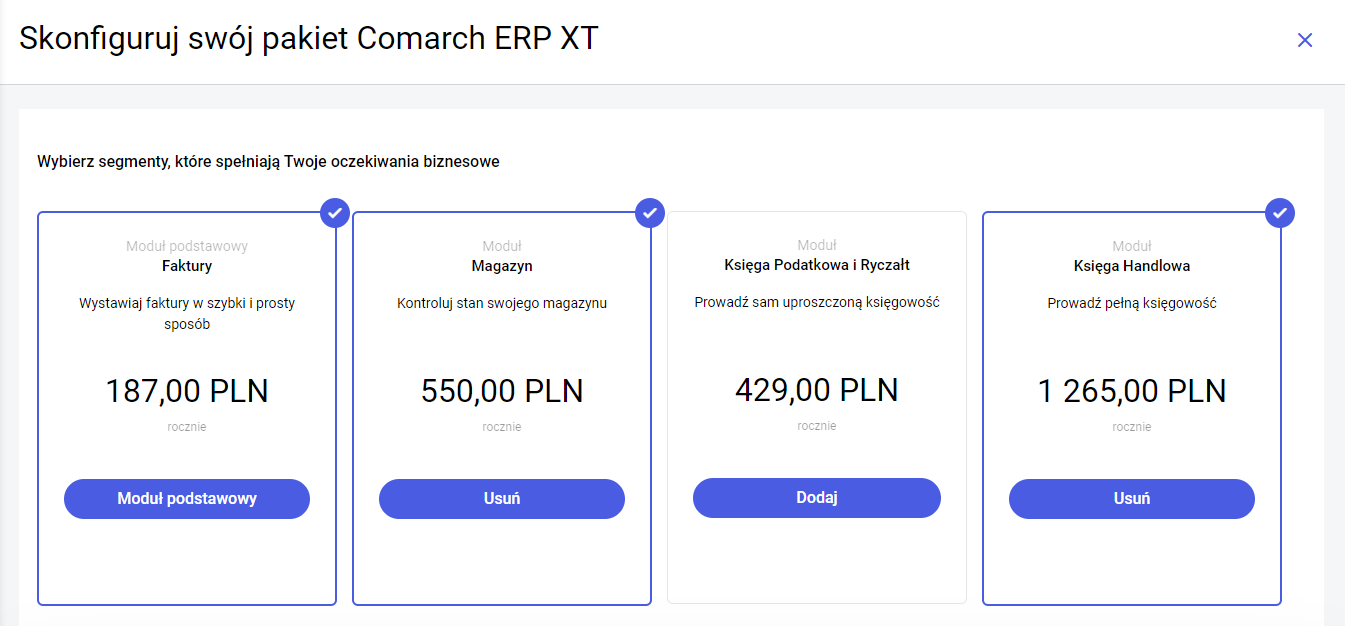Click the 429,00 PLN price
1345x626 pixels.
pyautogui.click(x=816, y=389)
